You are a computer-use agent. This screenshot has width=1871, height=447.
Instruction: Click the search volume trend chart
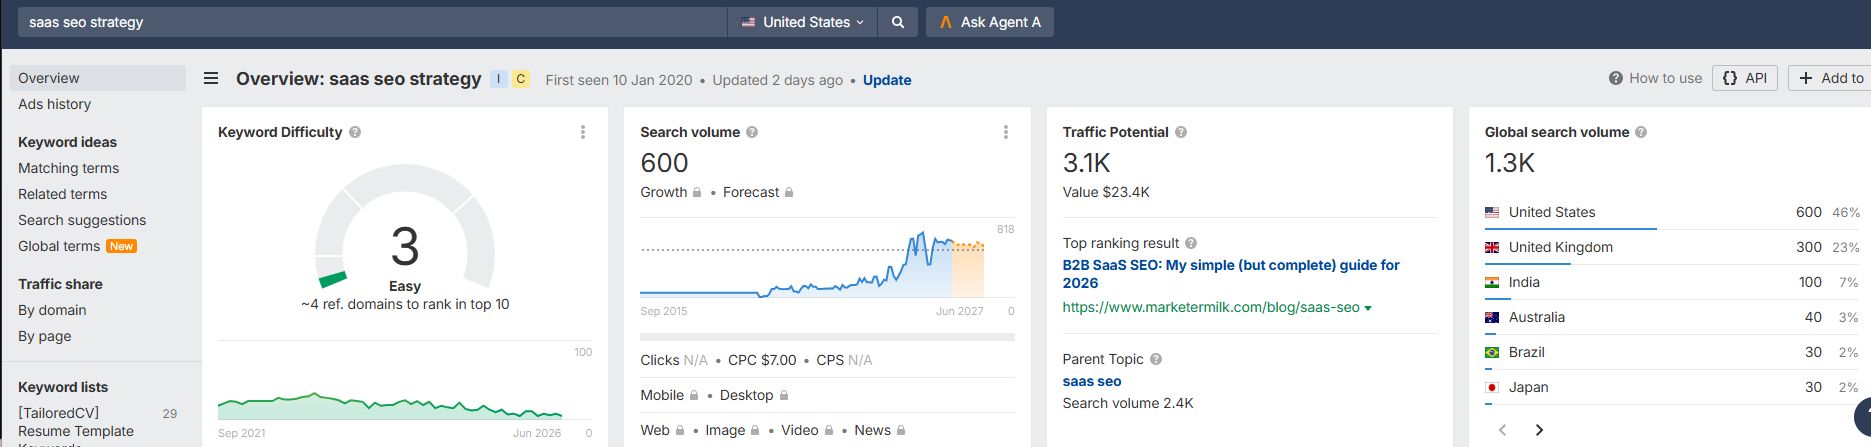coord(812,265)
